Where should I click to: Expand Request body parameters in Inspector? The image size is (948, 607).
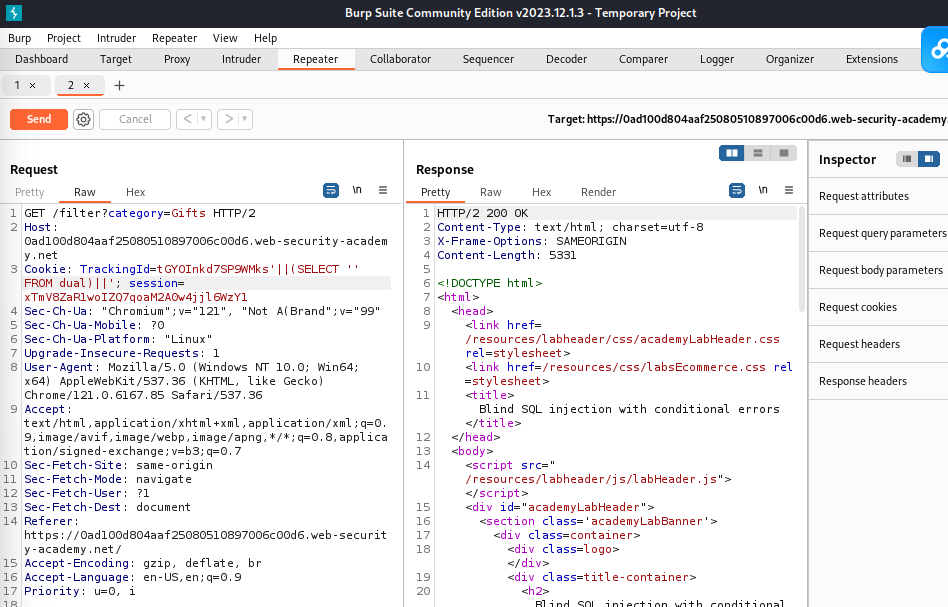pos(878,270)
